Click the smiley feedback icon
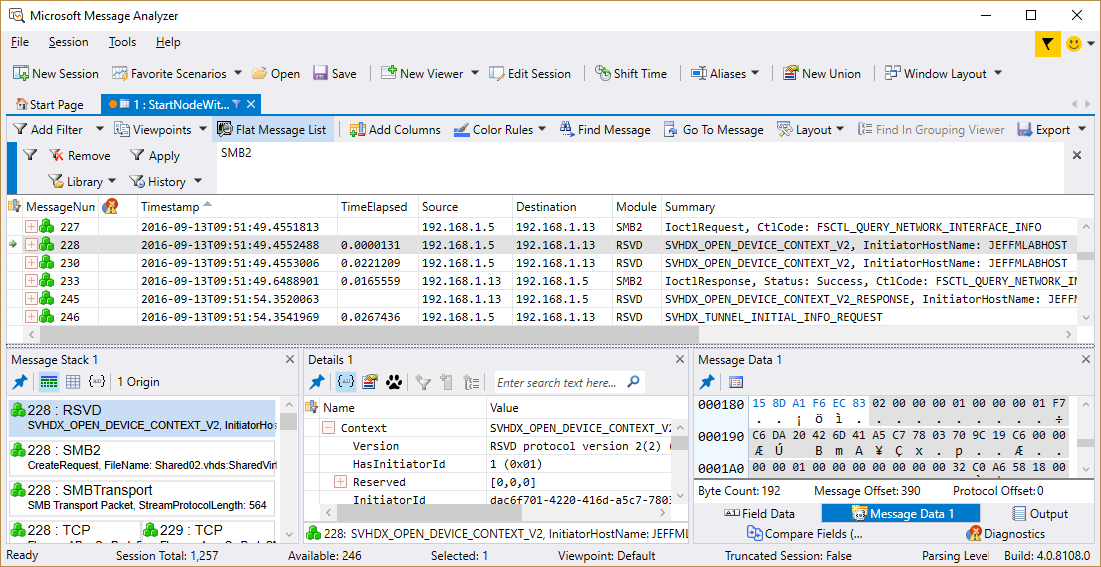Image resolution: width=1101 pixels, height=567 pixels. 1074,44
